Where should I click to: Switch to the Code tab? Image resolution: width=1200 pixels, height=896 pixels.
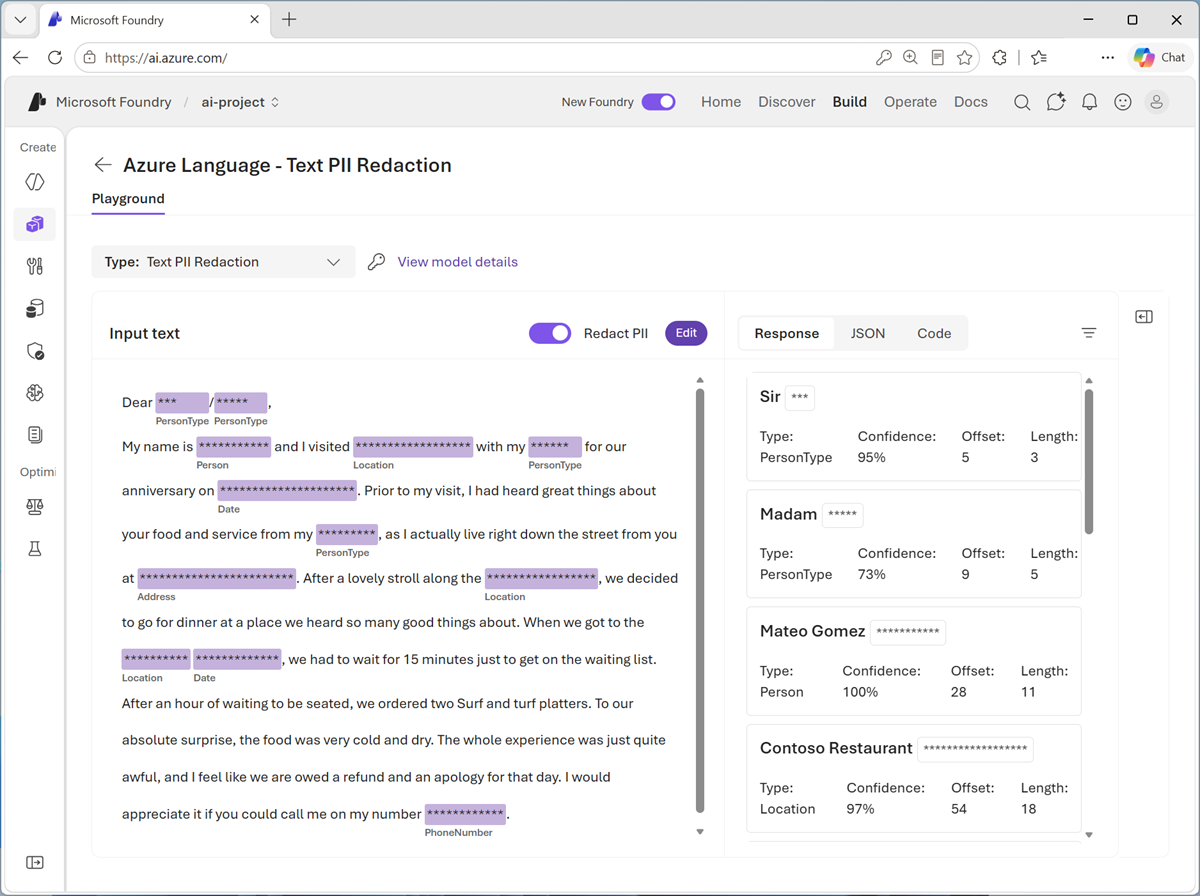pyautogui.click(x=934, y=334)
